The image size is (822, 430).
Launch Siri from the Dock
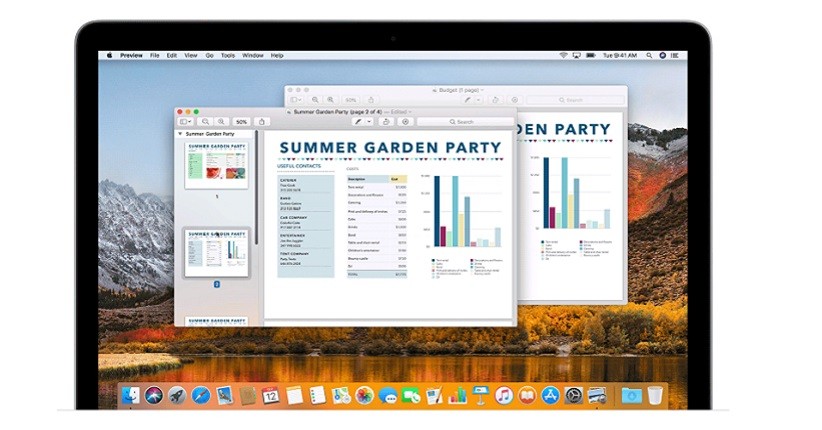coord(153,396)
